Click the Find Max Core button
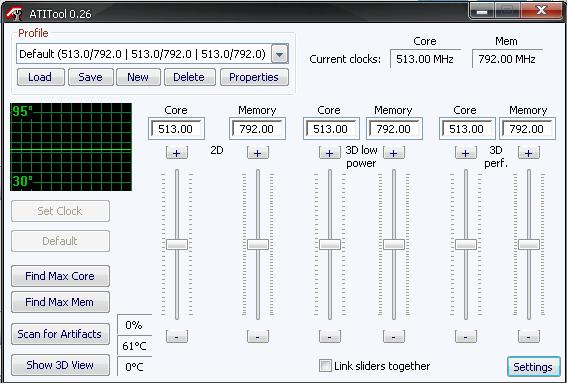Image resolution: width=569 pixels, height=386 pixels. [60, 276]
